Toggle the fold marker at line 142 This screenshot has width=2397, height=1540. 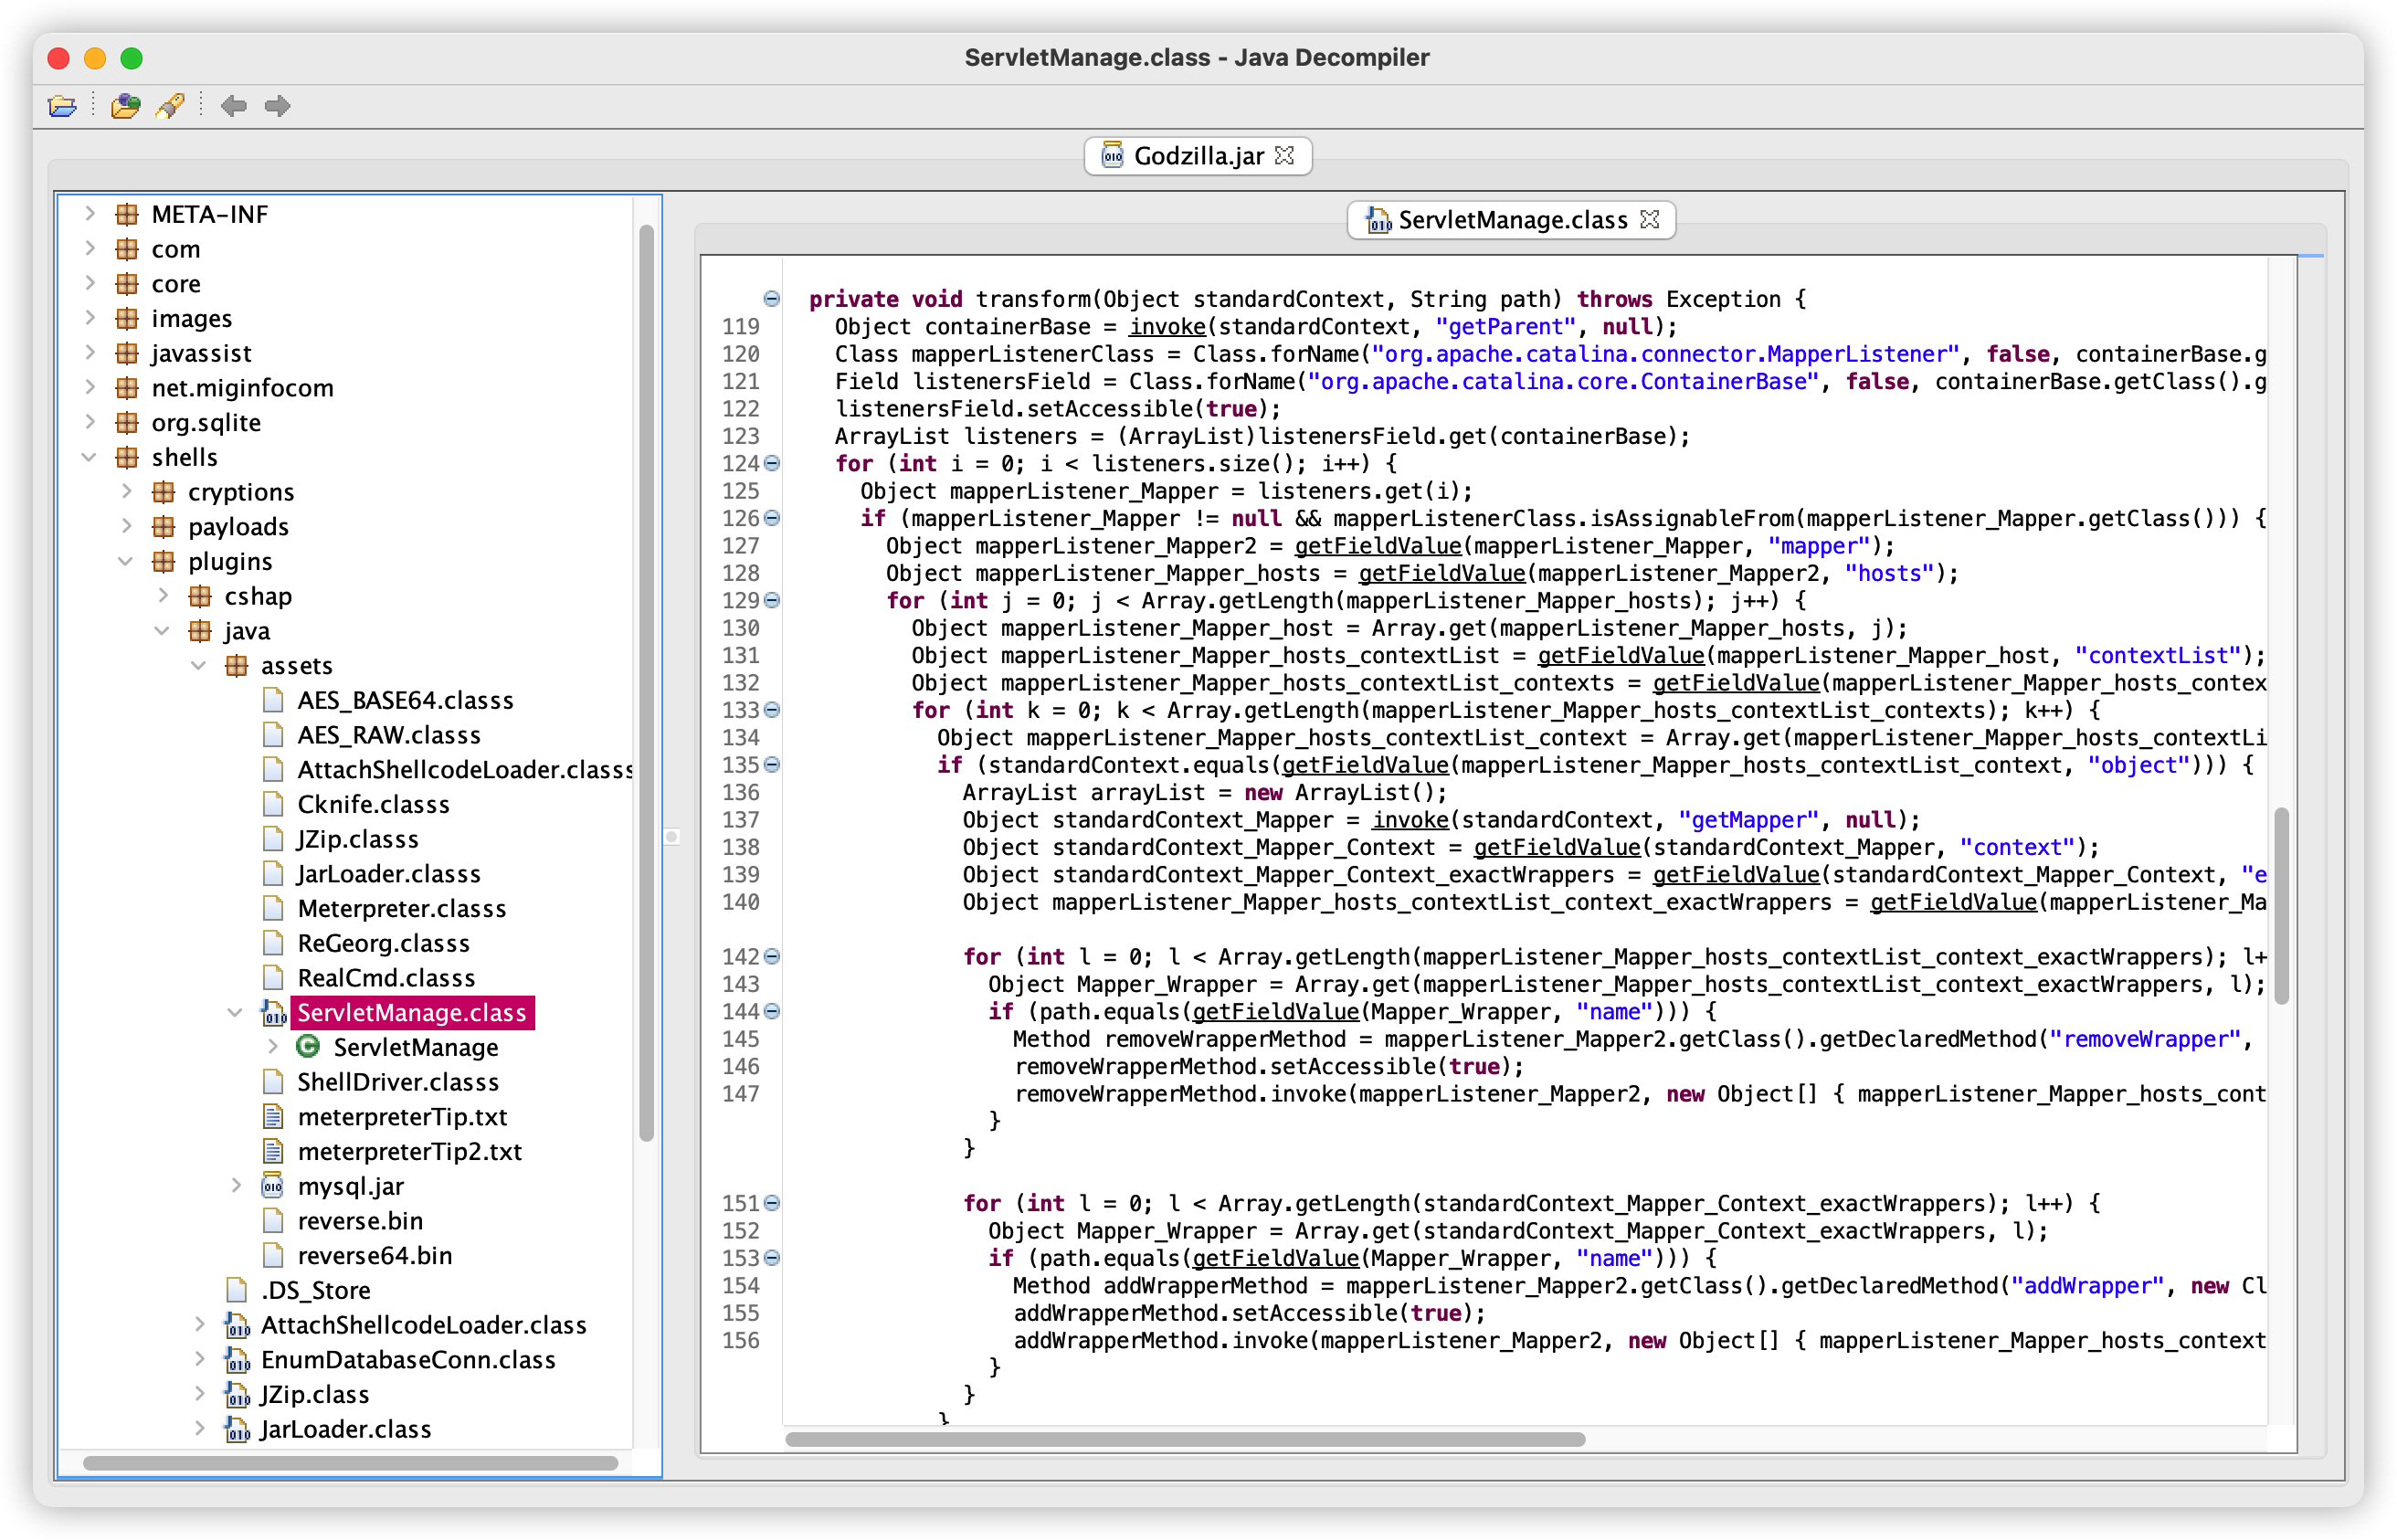click(771, 956)
